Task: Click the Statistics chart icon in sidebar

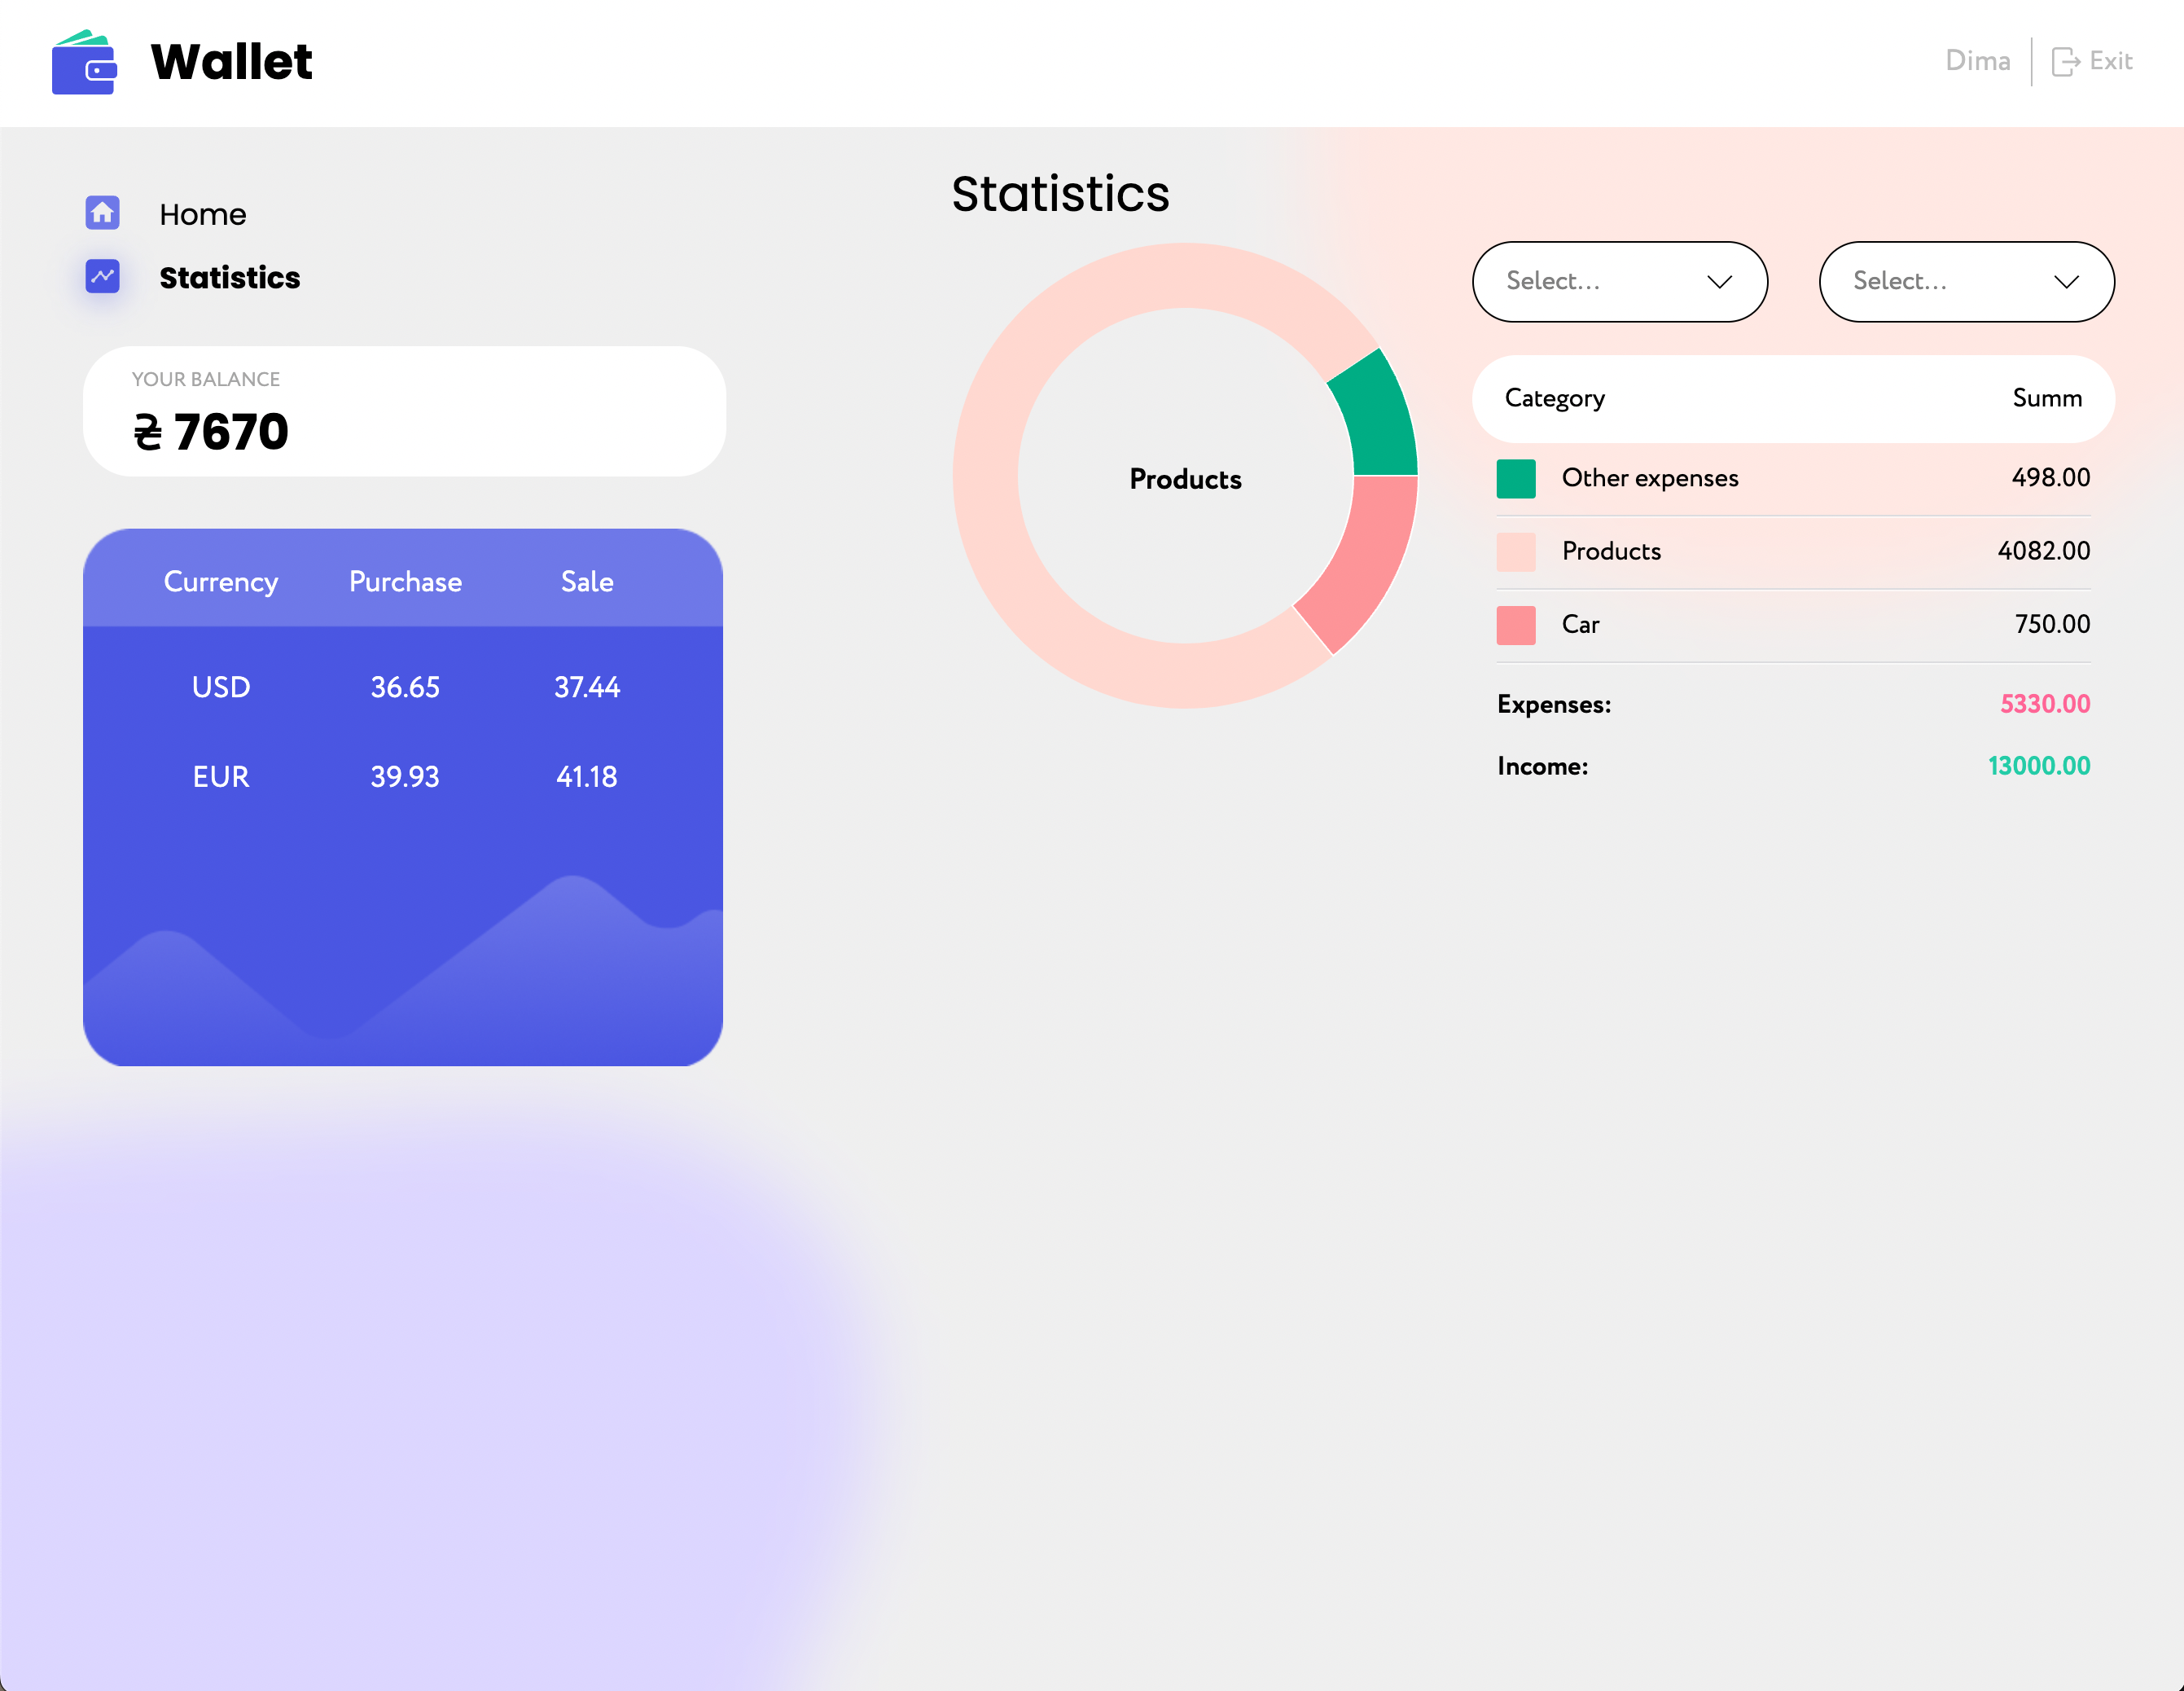Action: [103, 276]
